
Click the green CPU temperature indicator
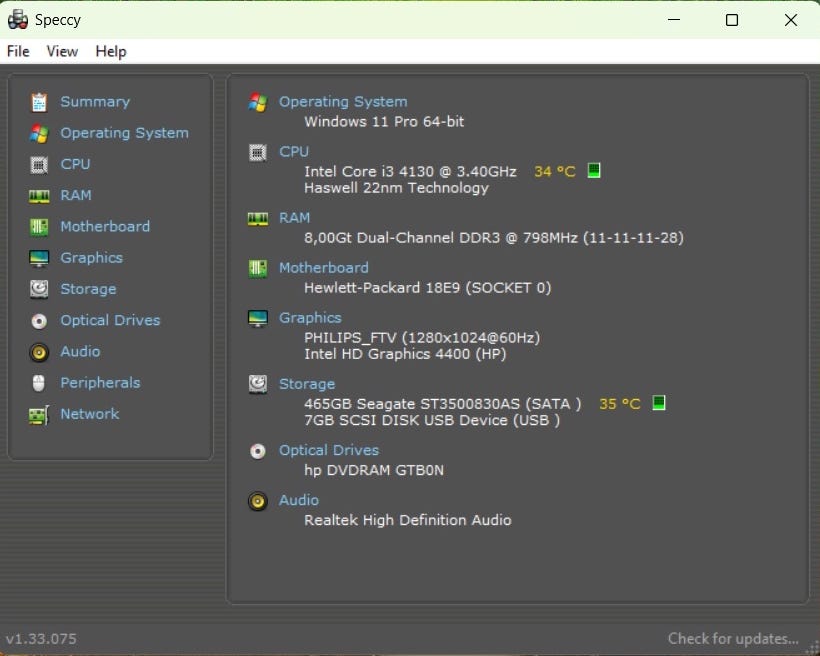(x=594, y=171)
